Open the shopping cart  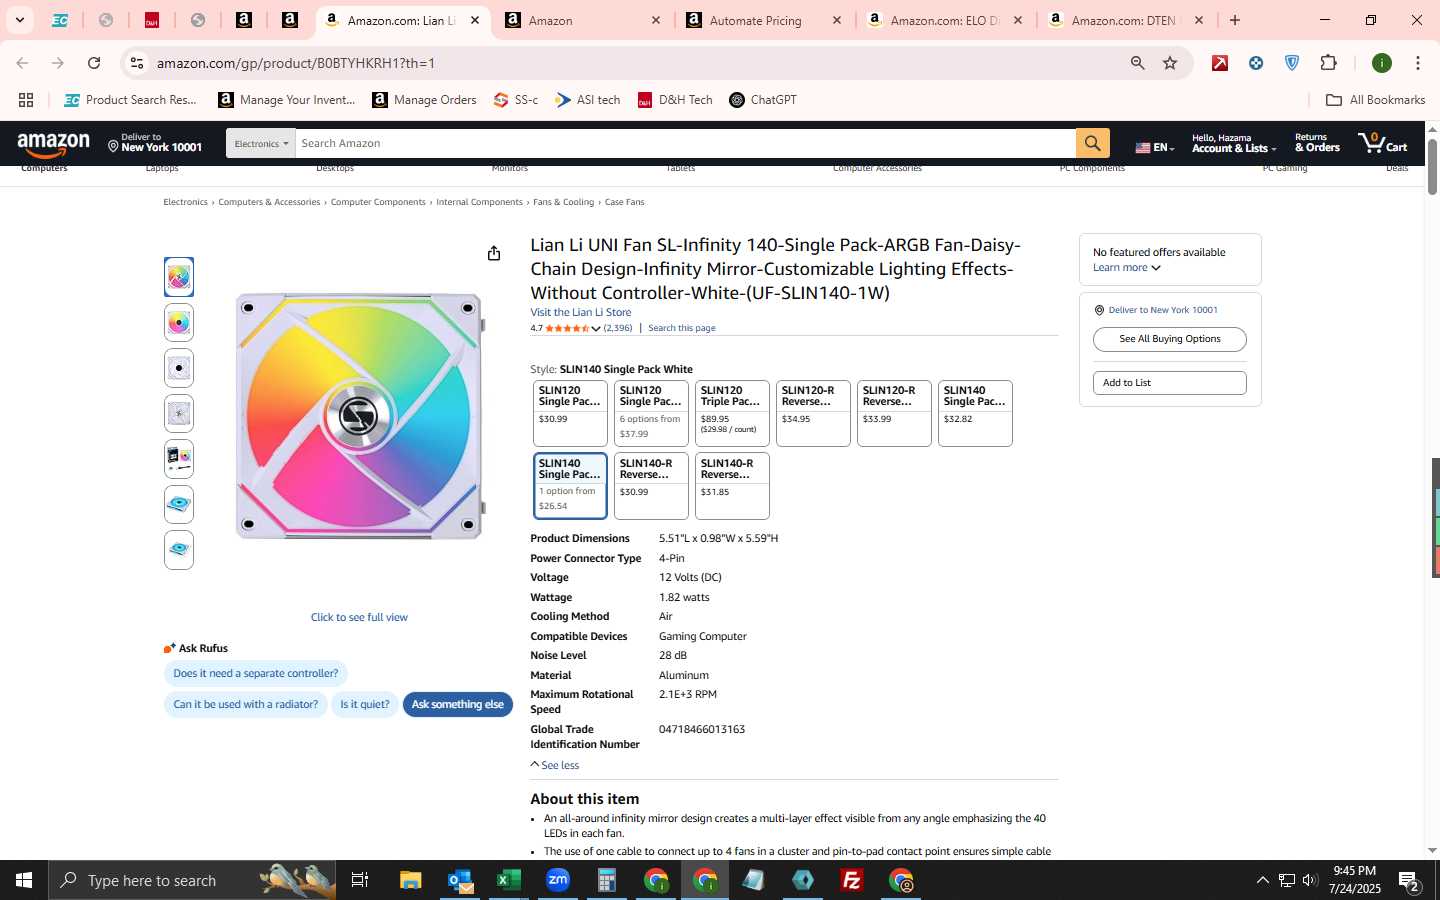click(1382, 143)
